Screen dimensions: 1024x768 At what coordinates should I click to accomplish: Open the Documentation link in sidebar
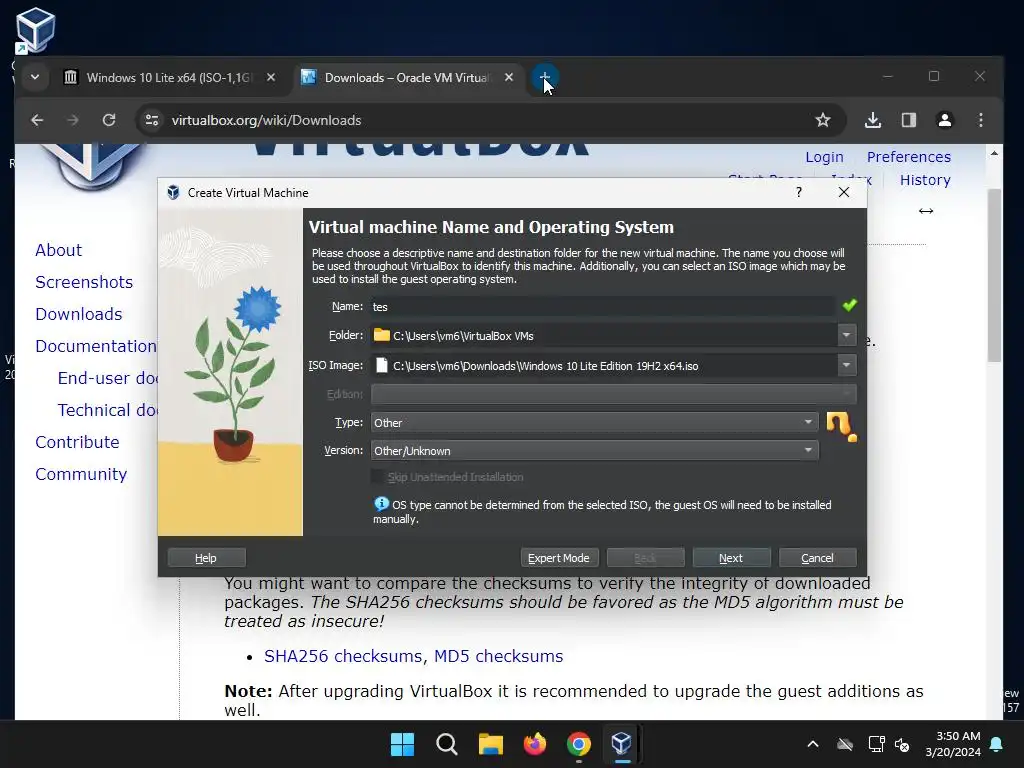pos(95,346)
